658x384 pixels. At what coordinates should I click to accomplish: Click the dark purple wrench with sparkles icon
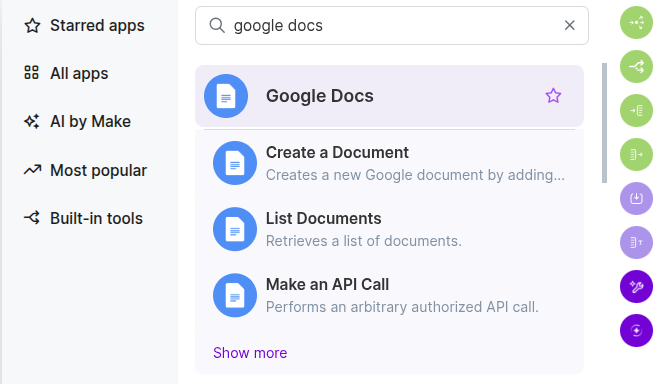[637, 287]
